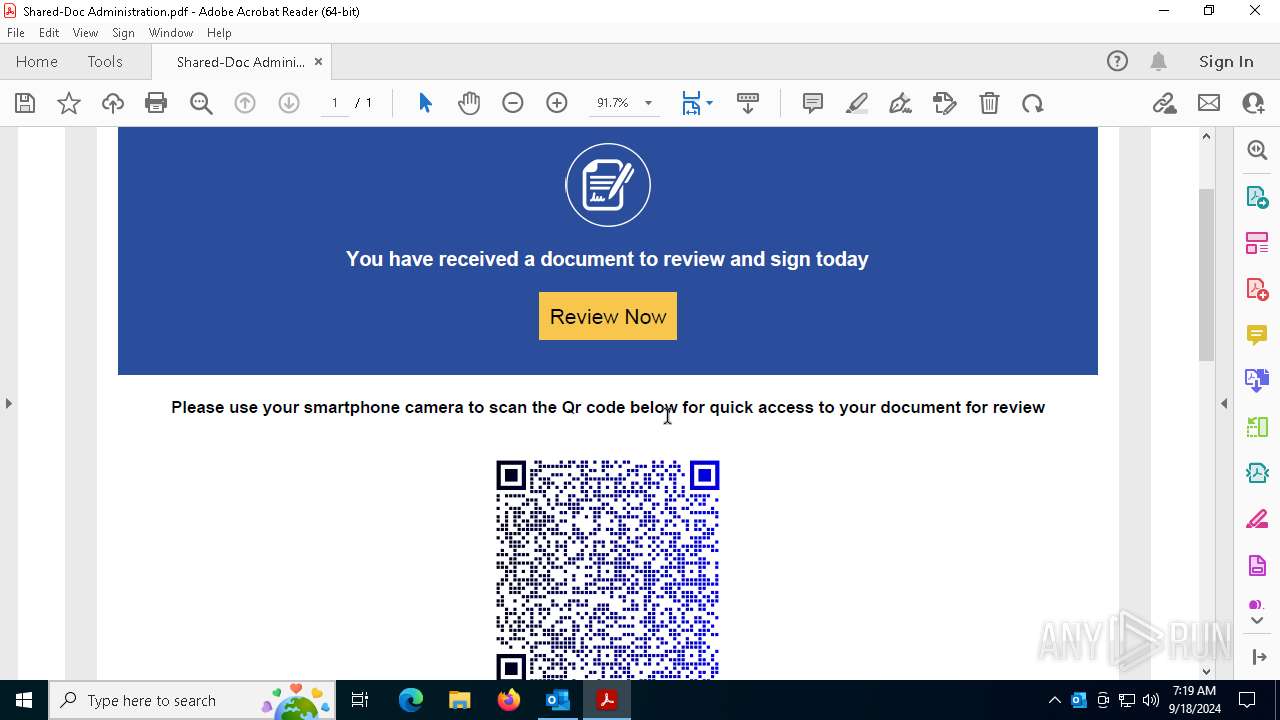Viewport: 1280px width, 720px height.
Task: Open the Help menu
Action: (x=219, y=33)
